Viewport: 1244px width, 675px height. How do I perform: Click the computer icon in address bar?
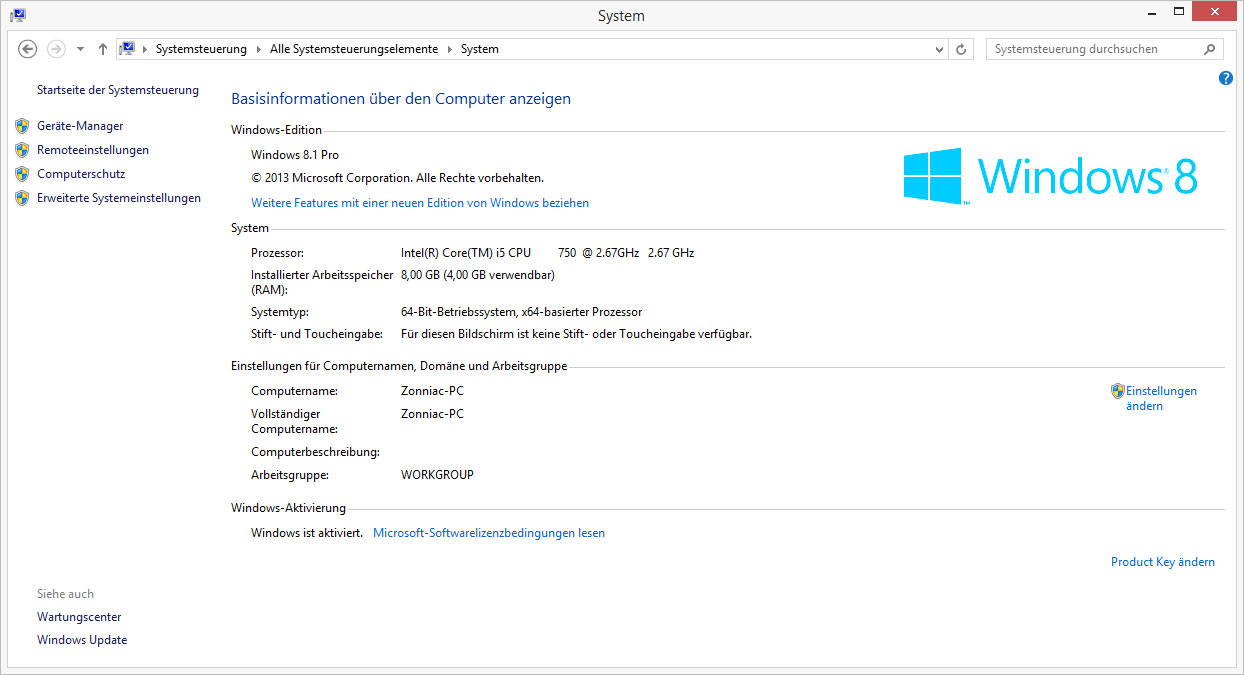point(128,49)
